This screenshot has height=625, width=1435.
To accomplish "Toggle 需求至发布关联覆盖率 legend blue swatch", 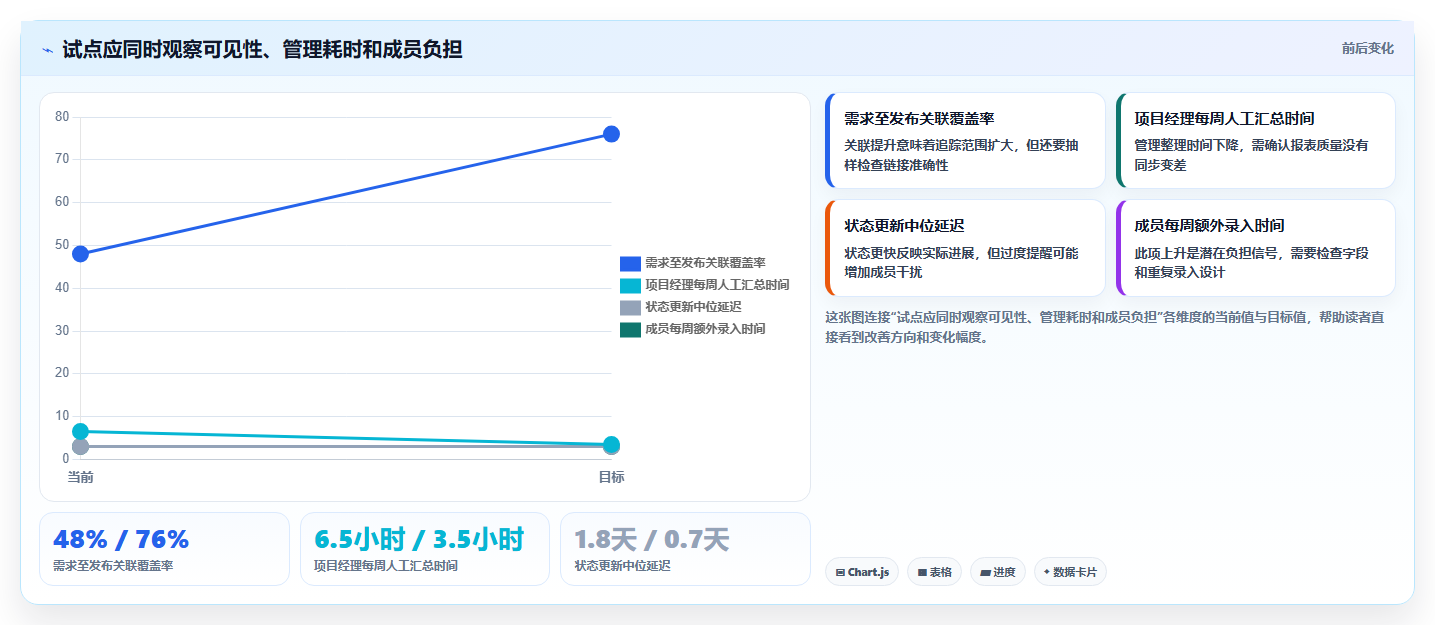I will tap(630, 263).
